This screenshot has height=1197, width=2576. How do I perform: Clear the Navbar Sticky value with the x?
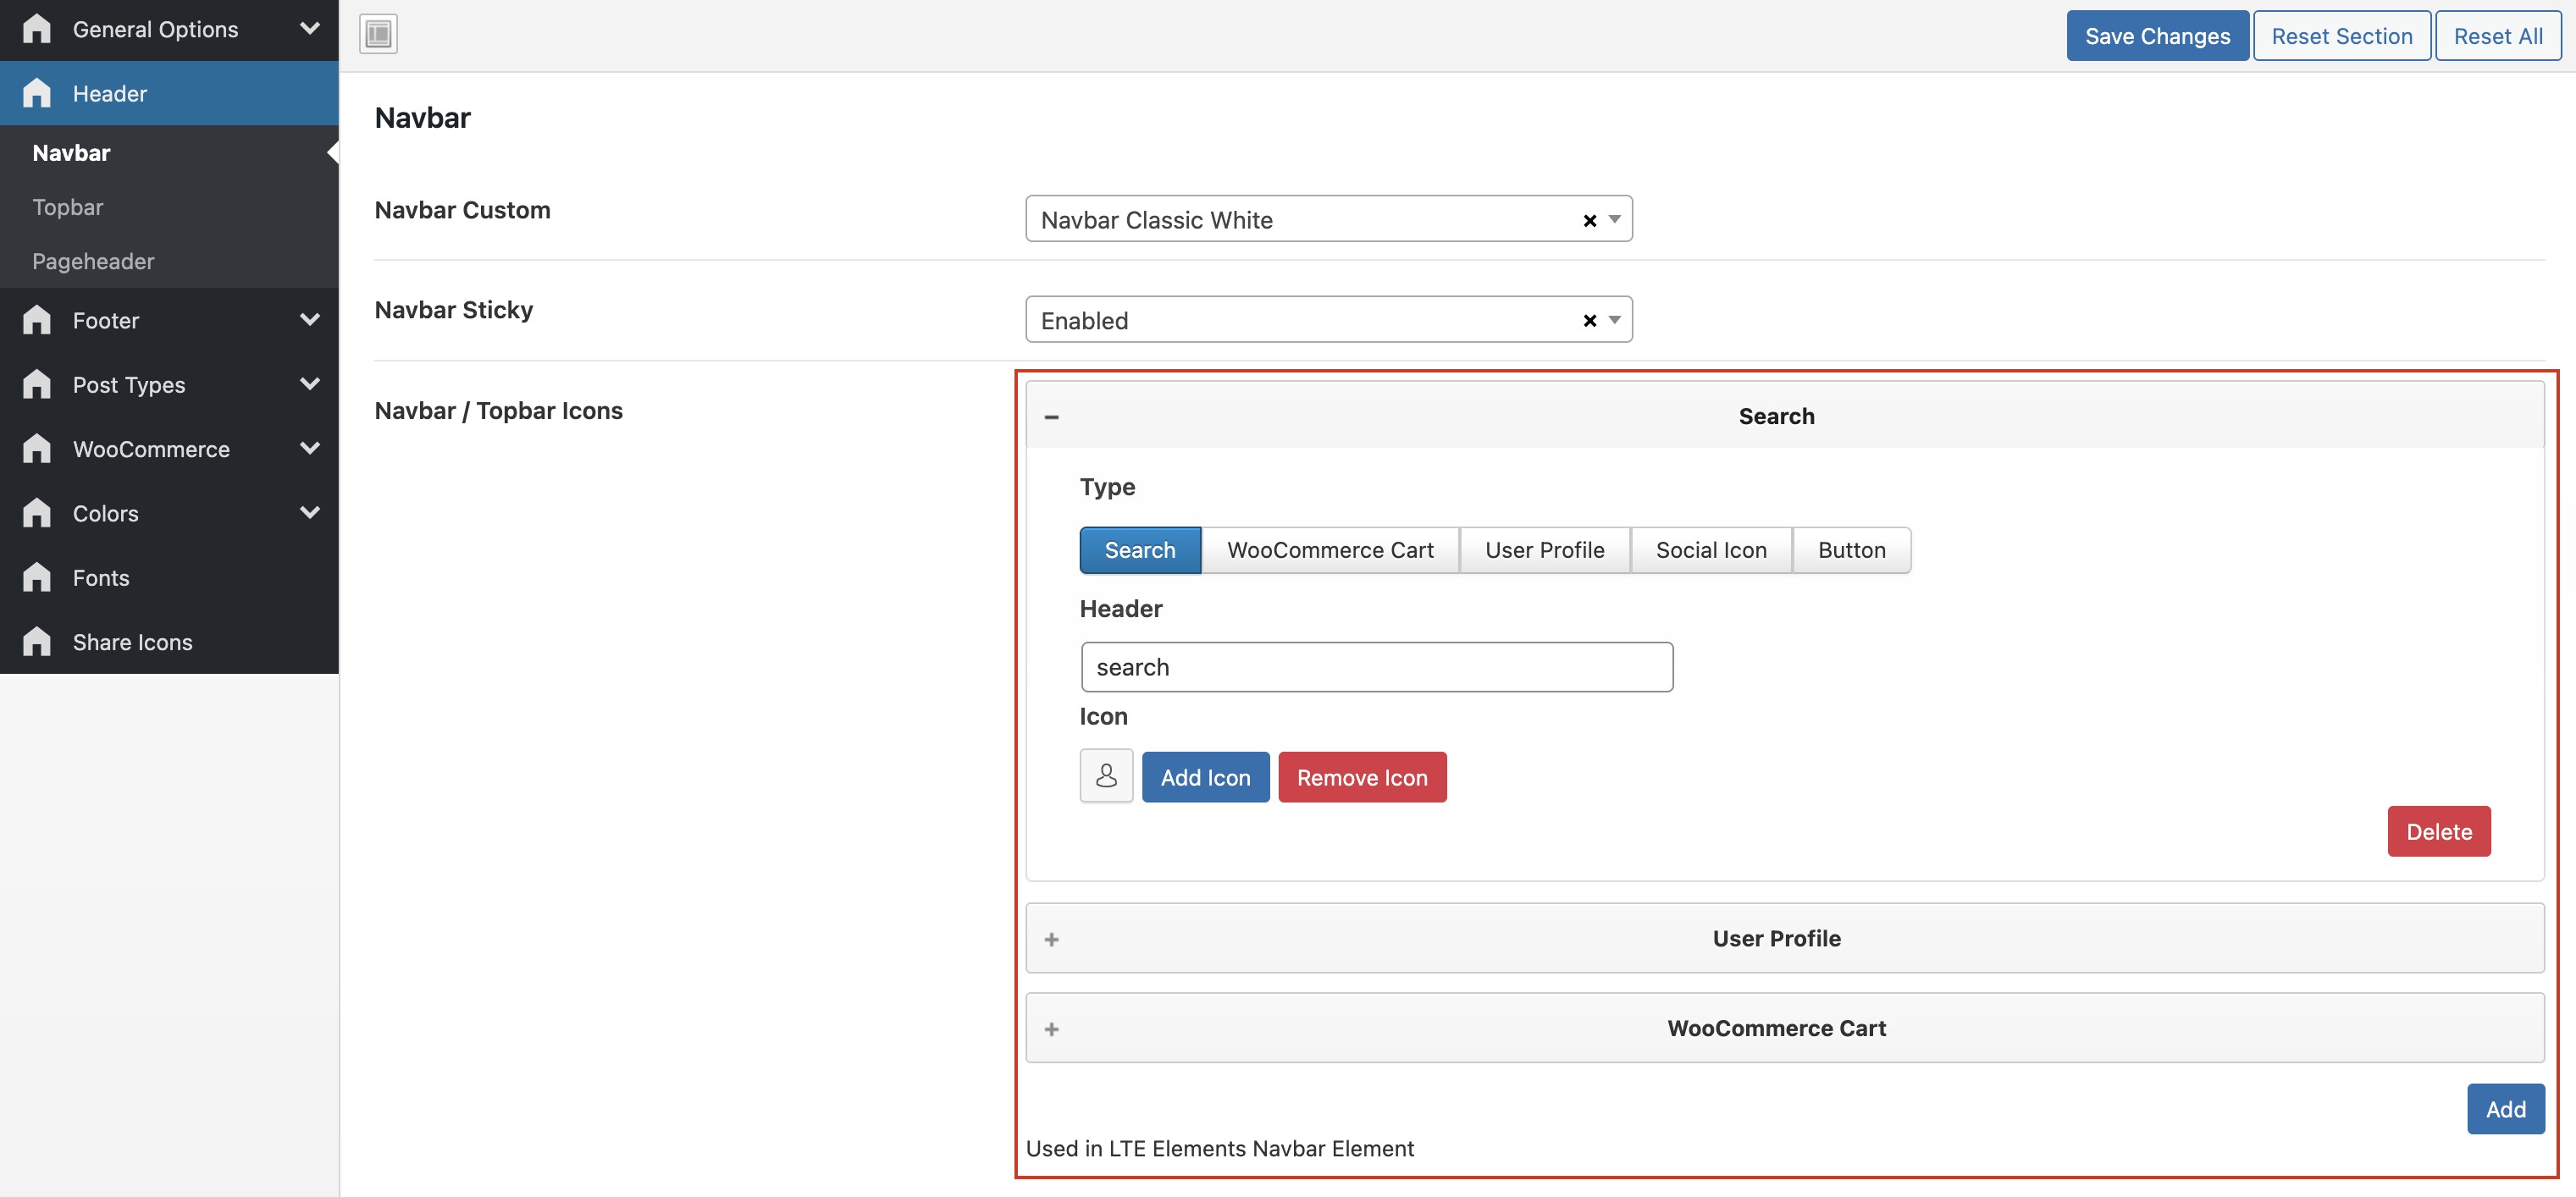pyautogui.click(x=1589, y=320)
